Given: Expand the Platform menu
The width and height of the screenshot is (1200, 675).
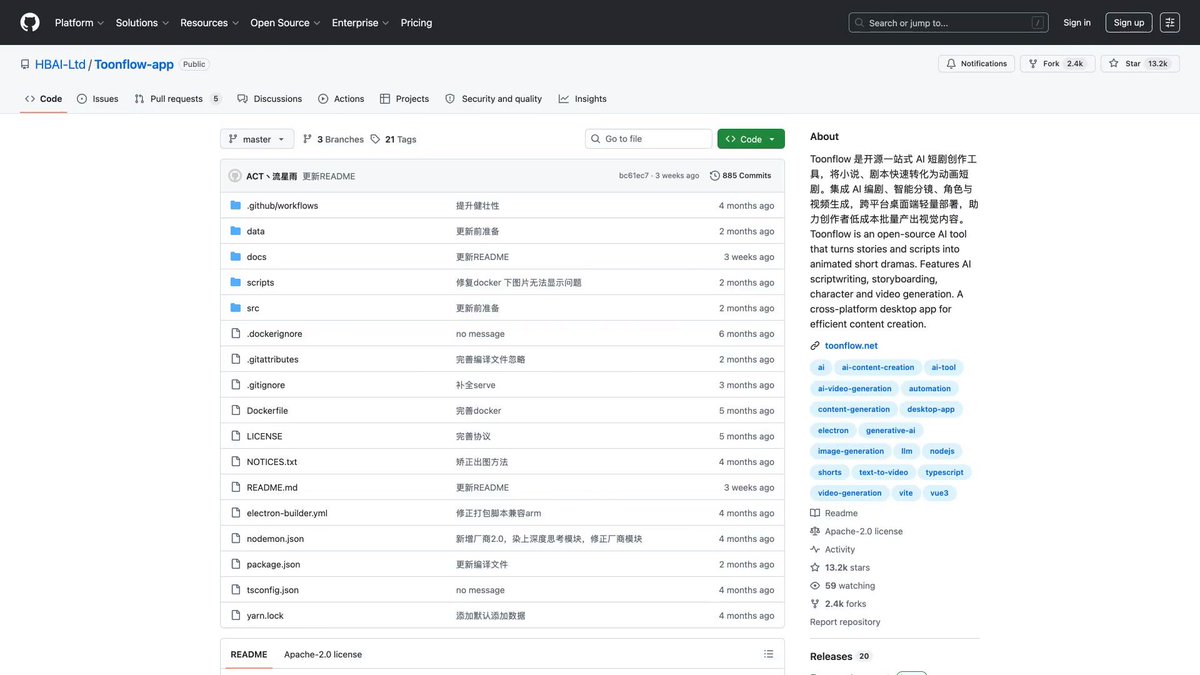Looking at the screenshot, I should (80, 22).
